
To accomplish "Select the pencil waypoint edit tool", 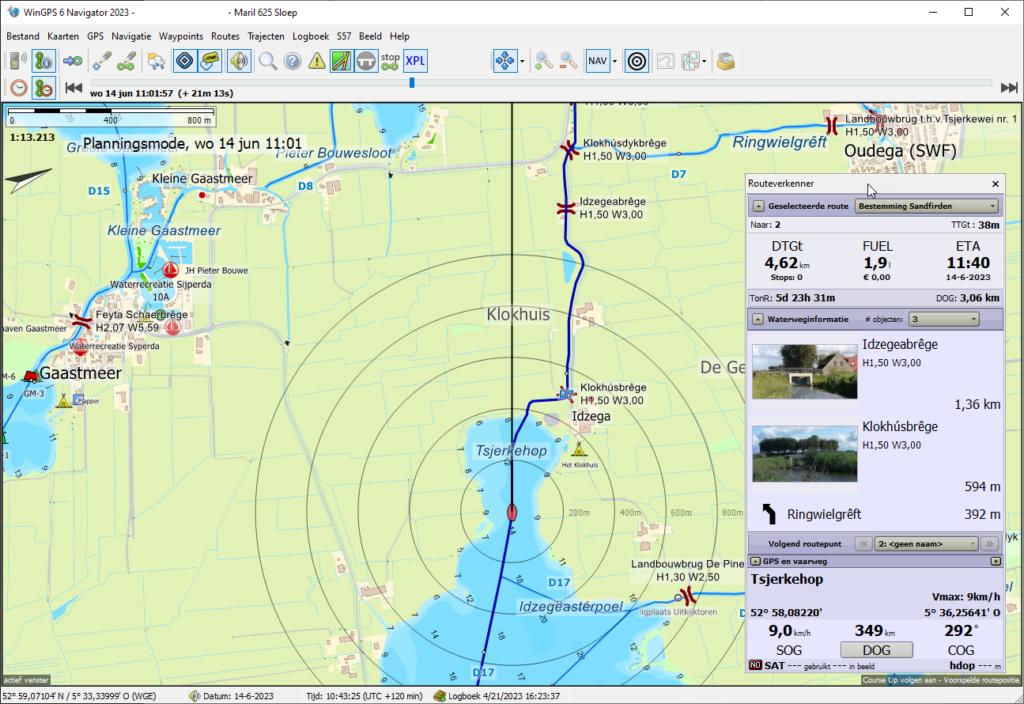I will pyautogui.click(x=101, y=61).
